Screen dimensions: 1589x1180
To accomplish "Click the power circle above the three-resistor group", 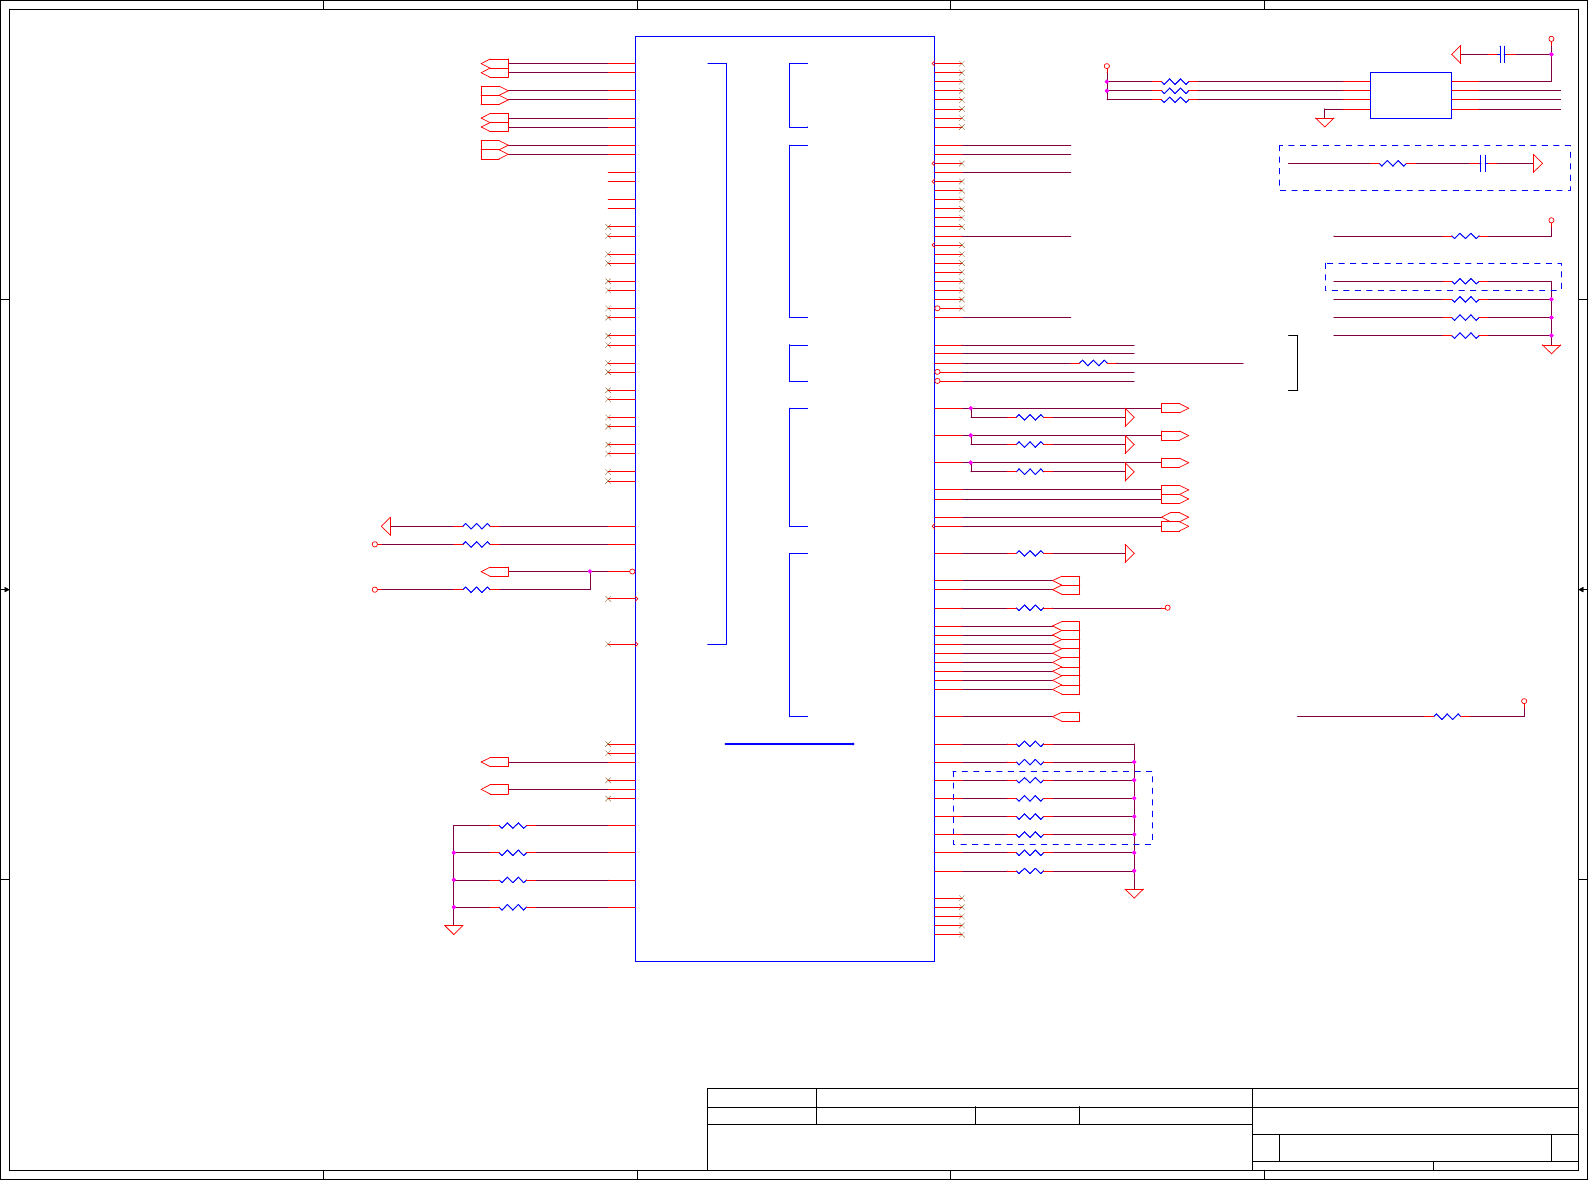I will [1107, 66].
